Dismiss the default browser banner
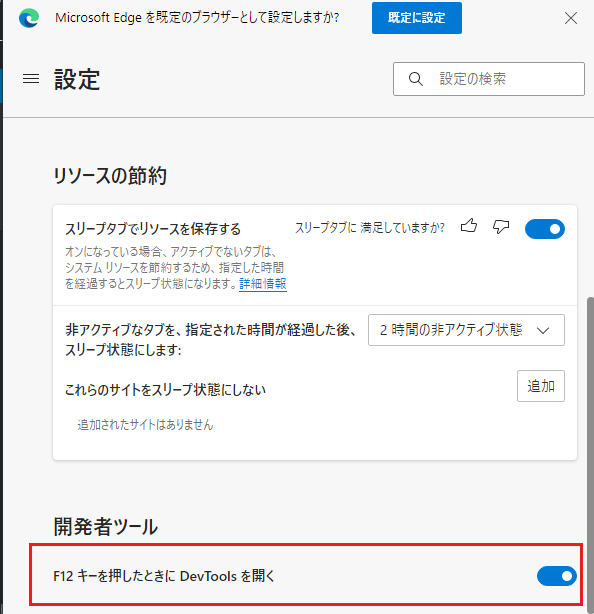This screenshot has width=594, height=614. 571,18
